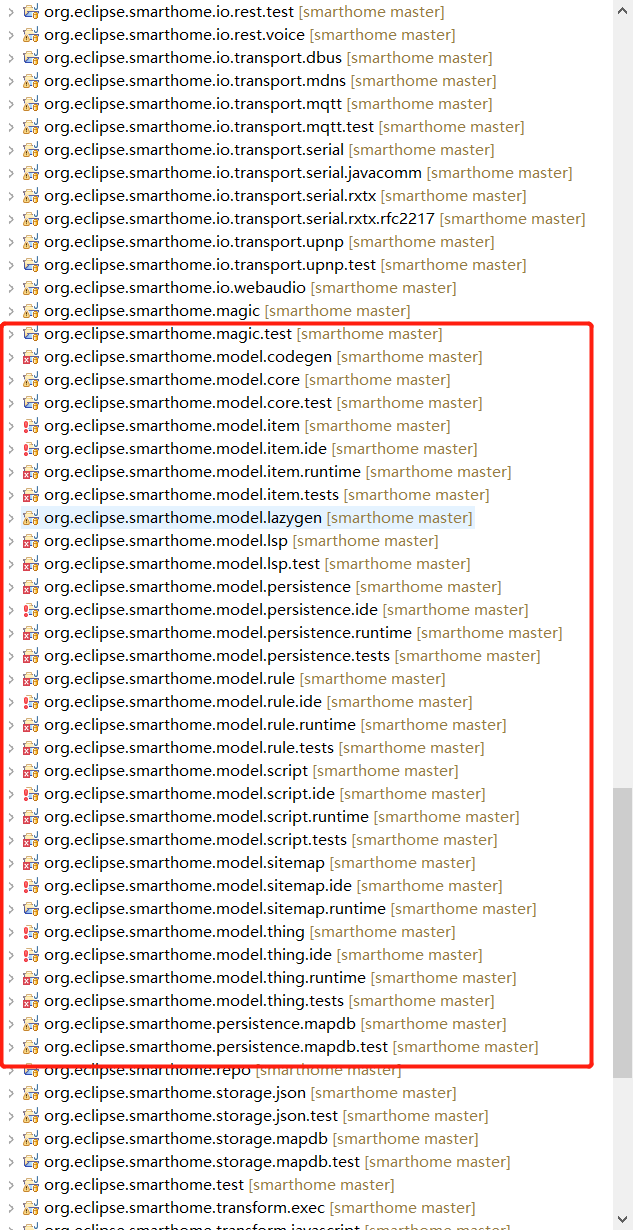Click project icon of io.transport.serial.javacomm
This screenshot has width=633, height=1230.
point(31,173)
